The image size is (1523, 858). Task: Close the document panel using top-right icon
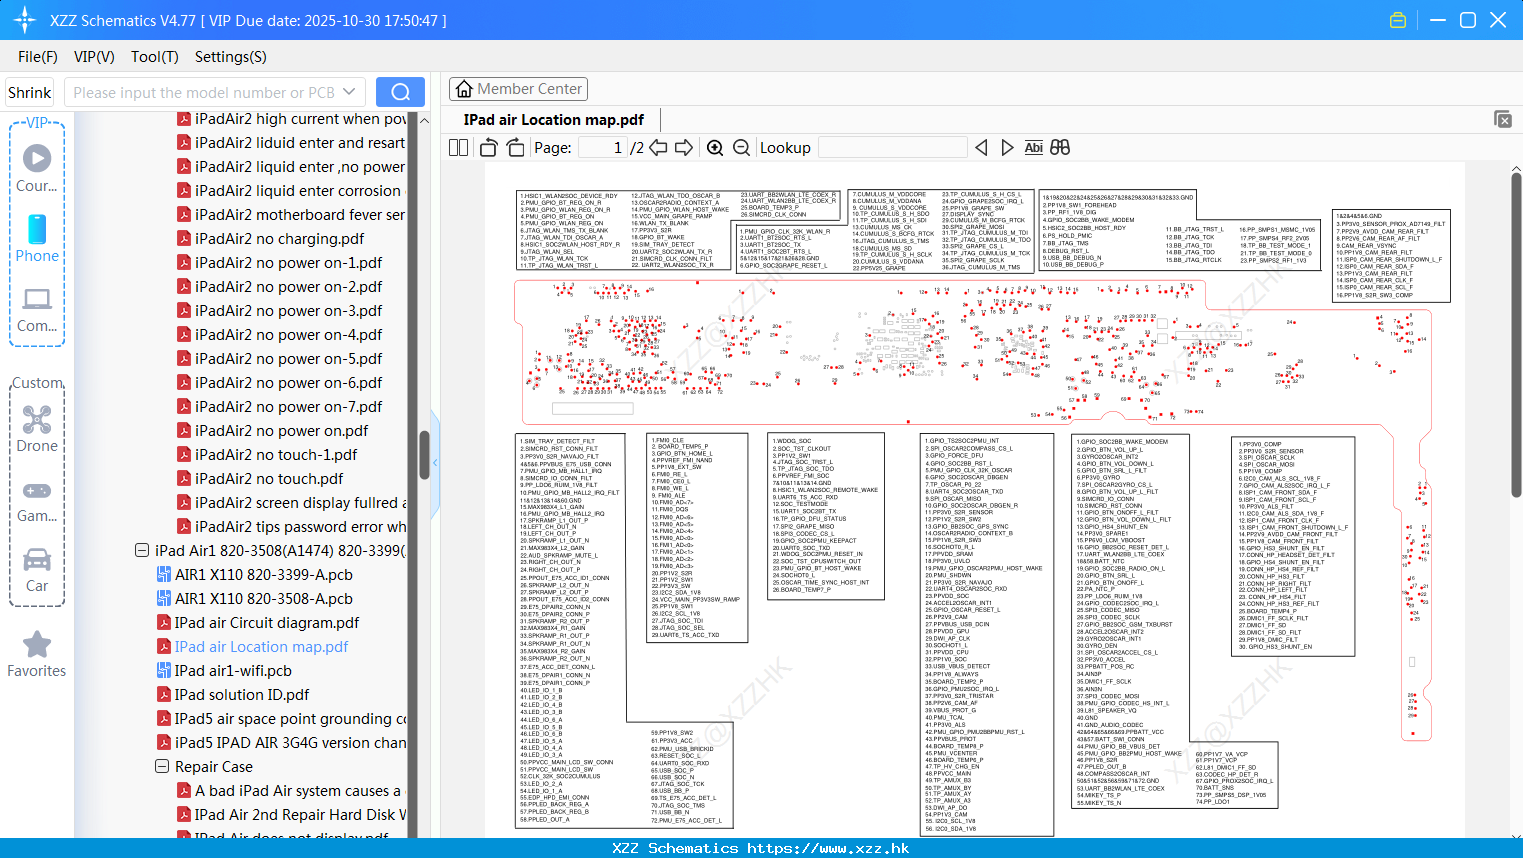(x=1503, y=119)
